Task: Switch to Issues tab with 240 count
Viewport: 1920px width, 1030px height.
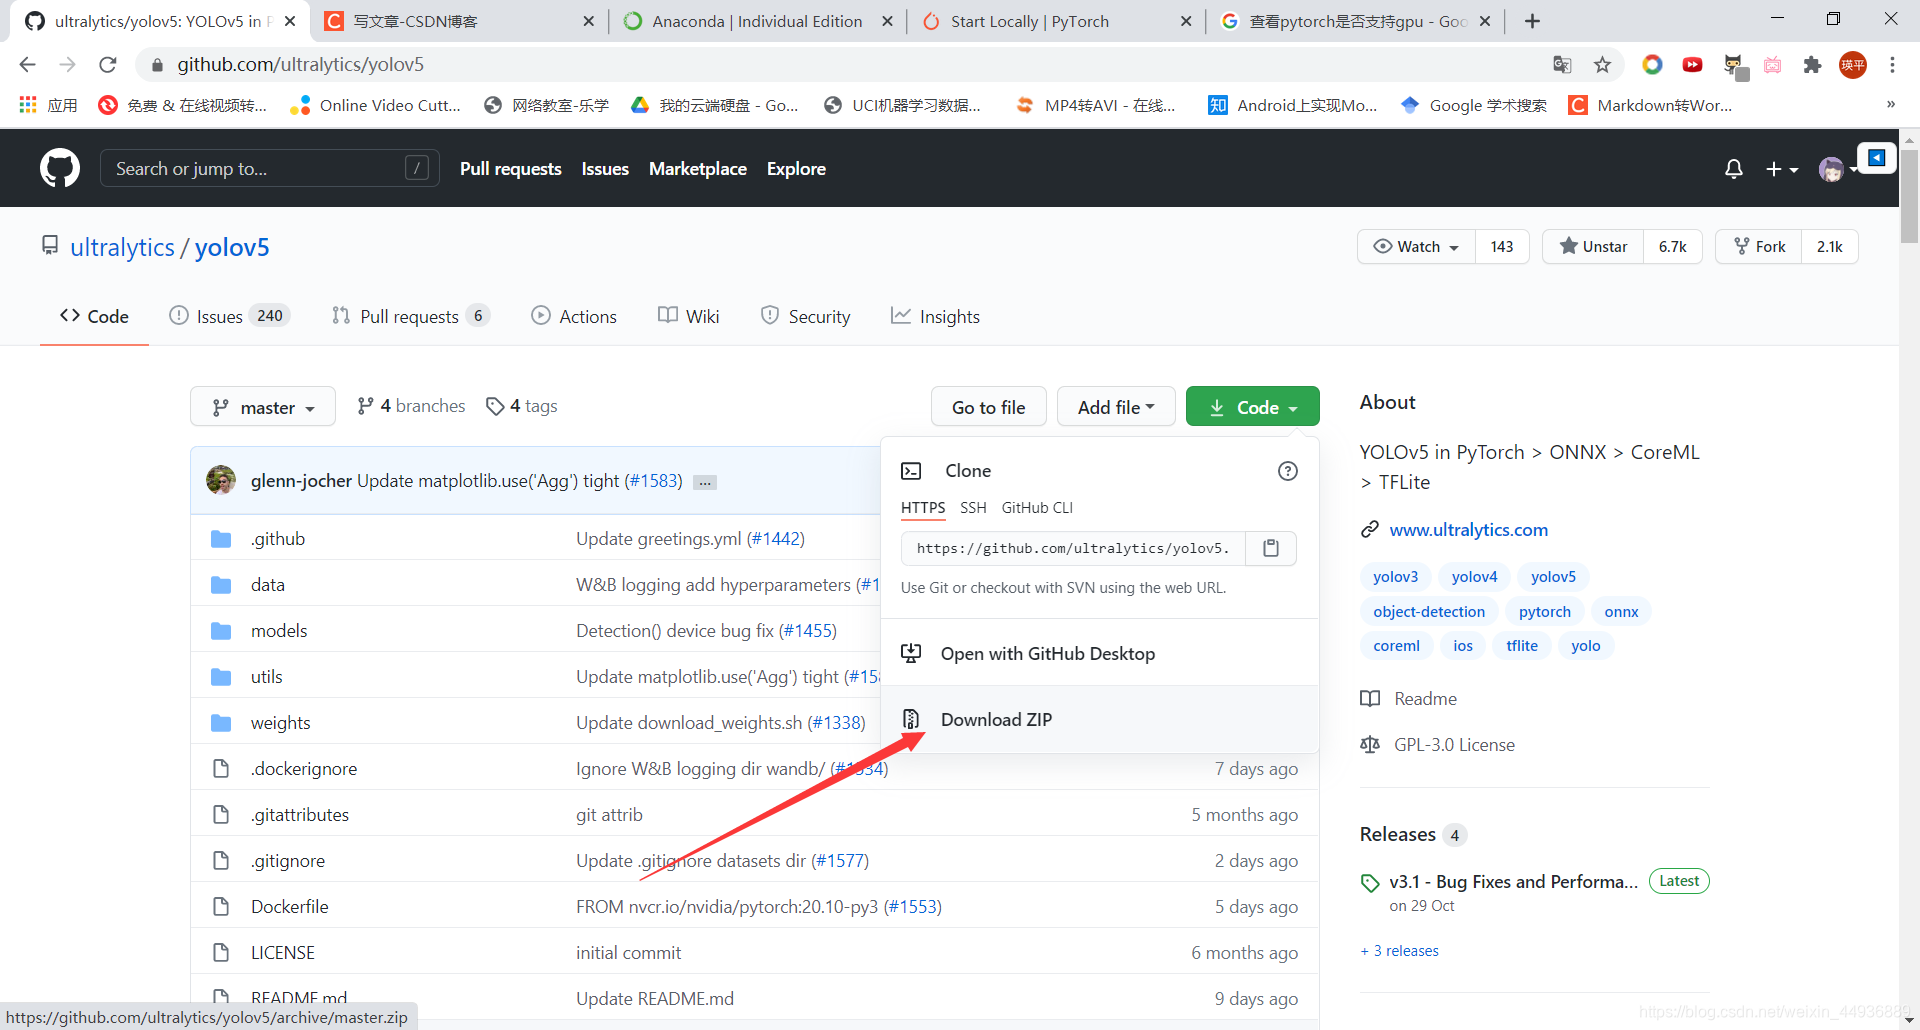Action: pyautogui.click(x=229, y=316)
